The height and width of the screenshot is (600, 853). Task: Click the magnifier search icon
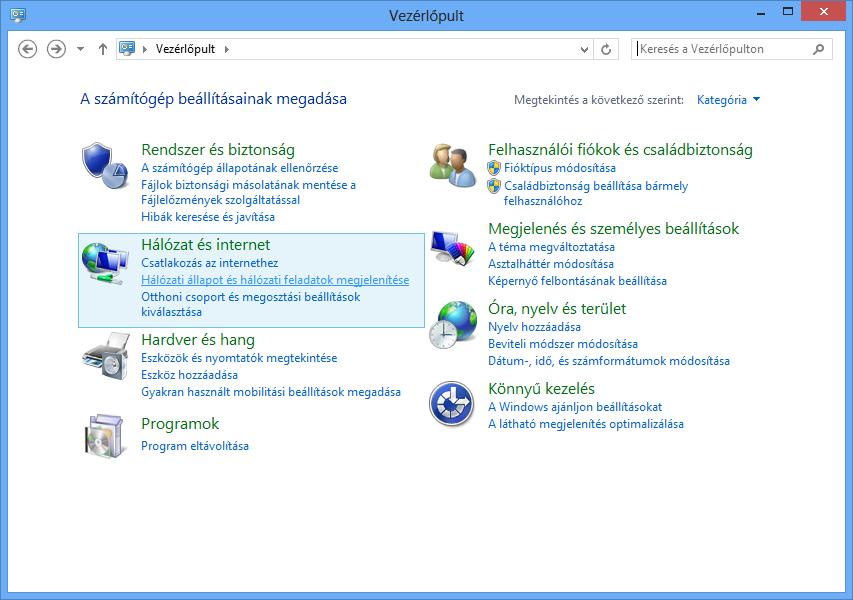click(x=818, y=50)
